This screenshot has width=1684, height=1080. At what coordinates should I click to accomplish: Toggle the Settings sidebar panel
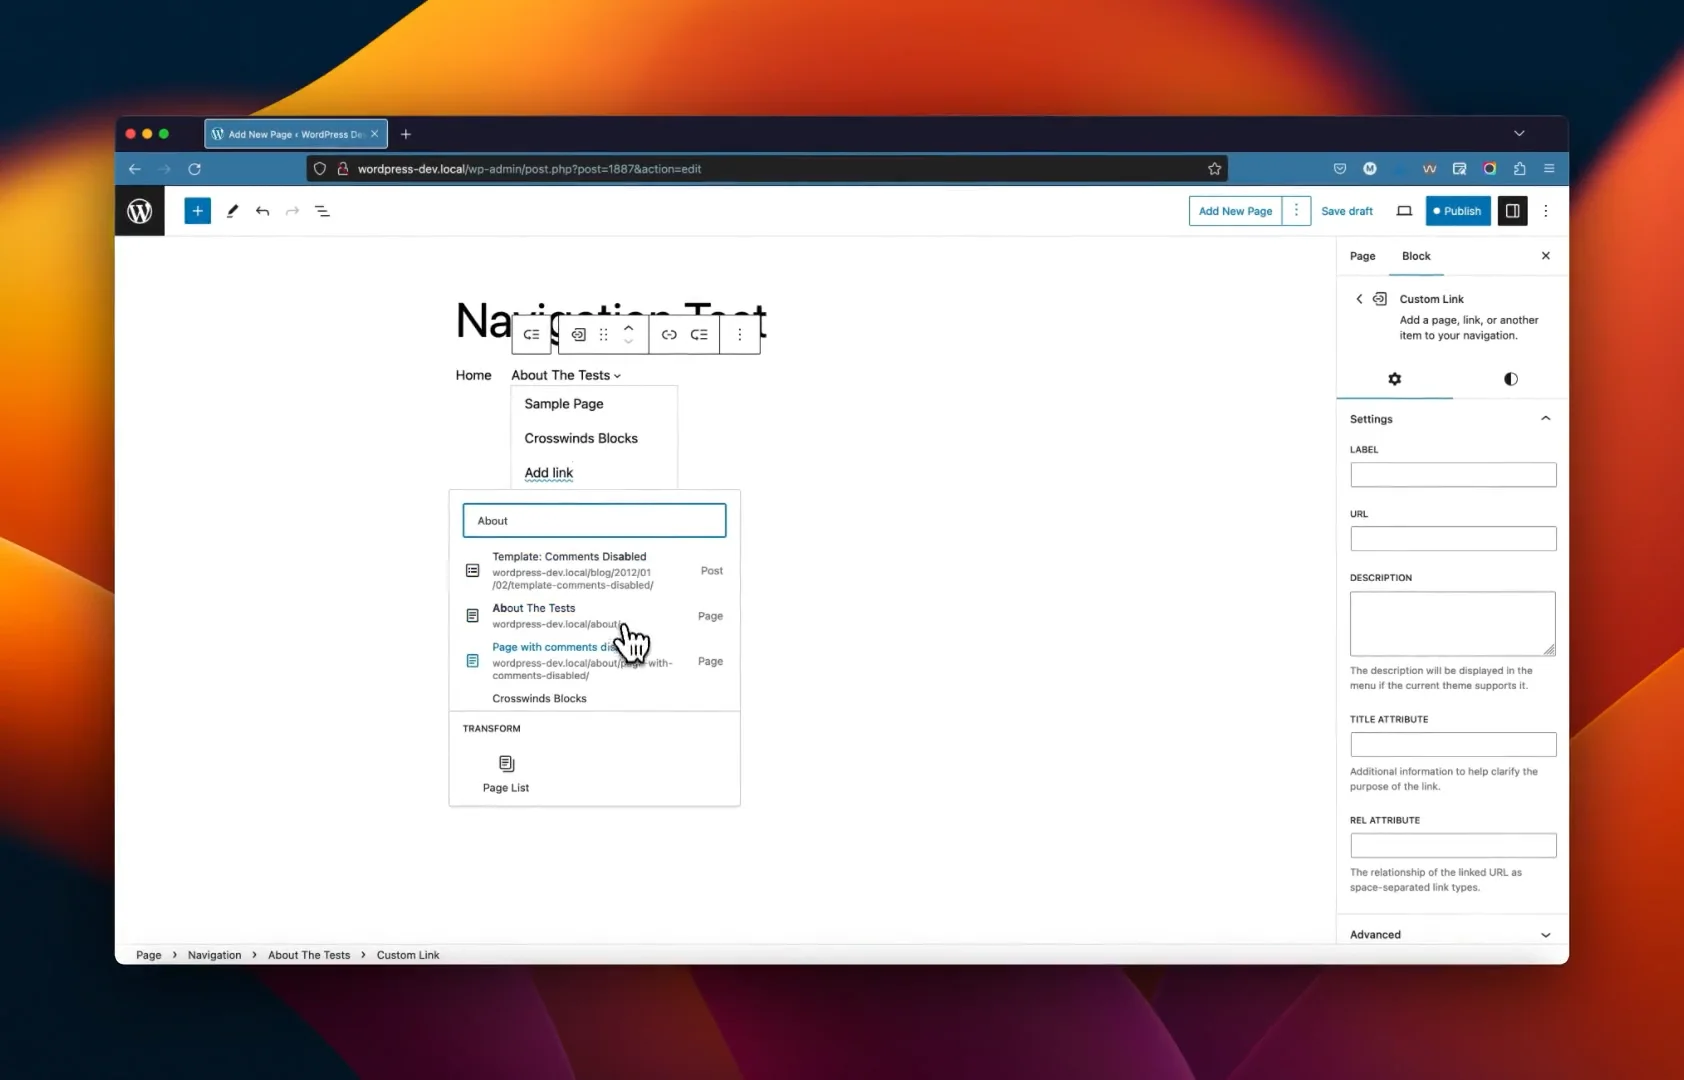pos(1512,211)
